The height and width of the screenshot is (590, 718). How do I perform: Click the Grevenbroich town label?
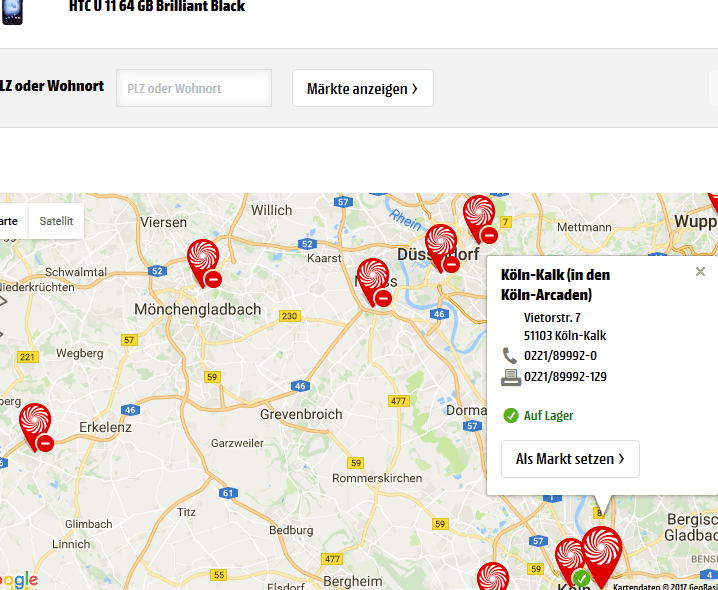point(301,414)
